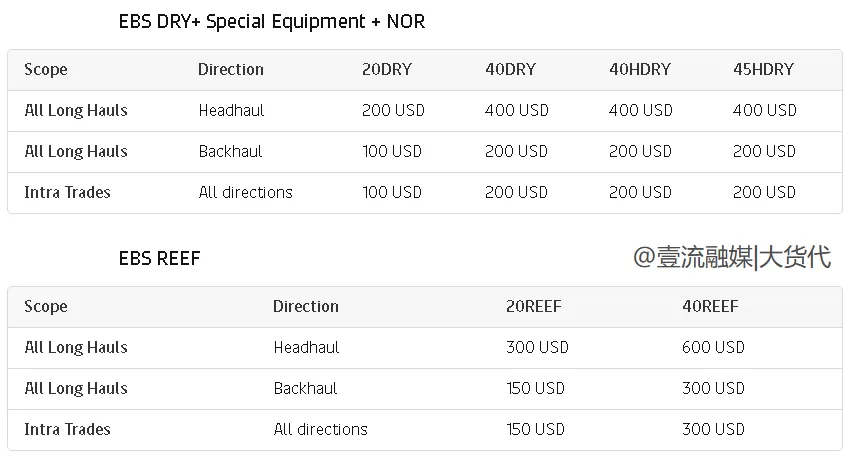Click the EBS REEF heading
Screen dimensions: 856x461
(159, 259)
